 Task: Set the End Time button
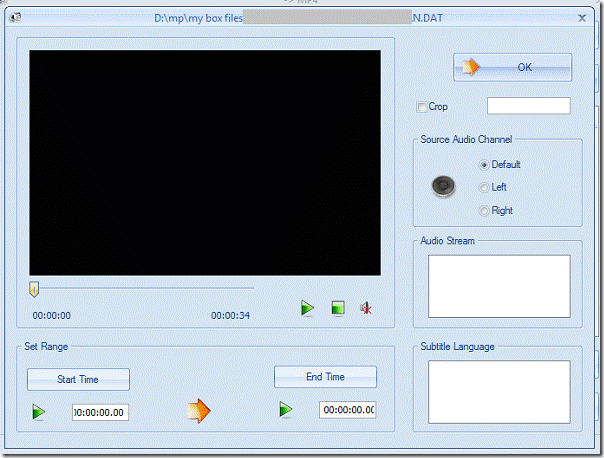coord(325,377)
